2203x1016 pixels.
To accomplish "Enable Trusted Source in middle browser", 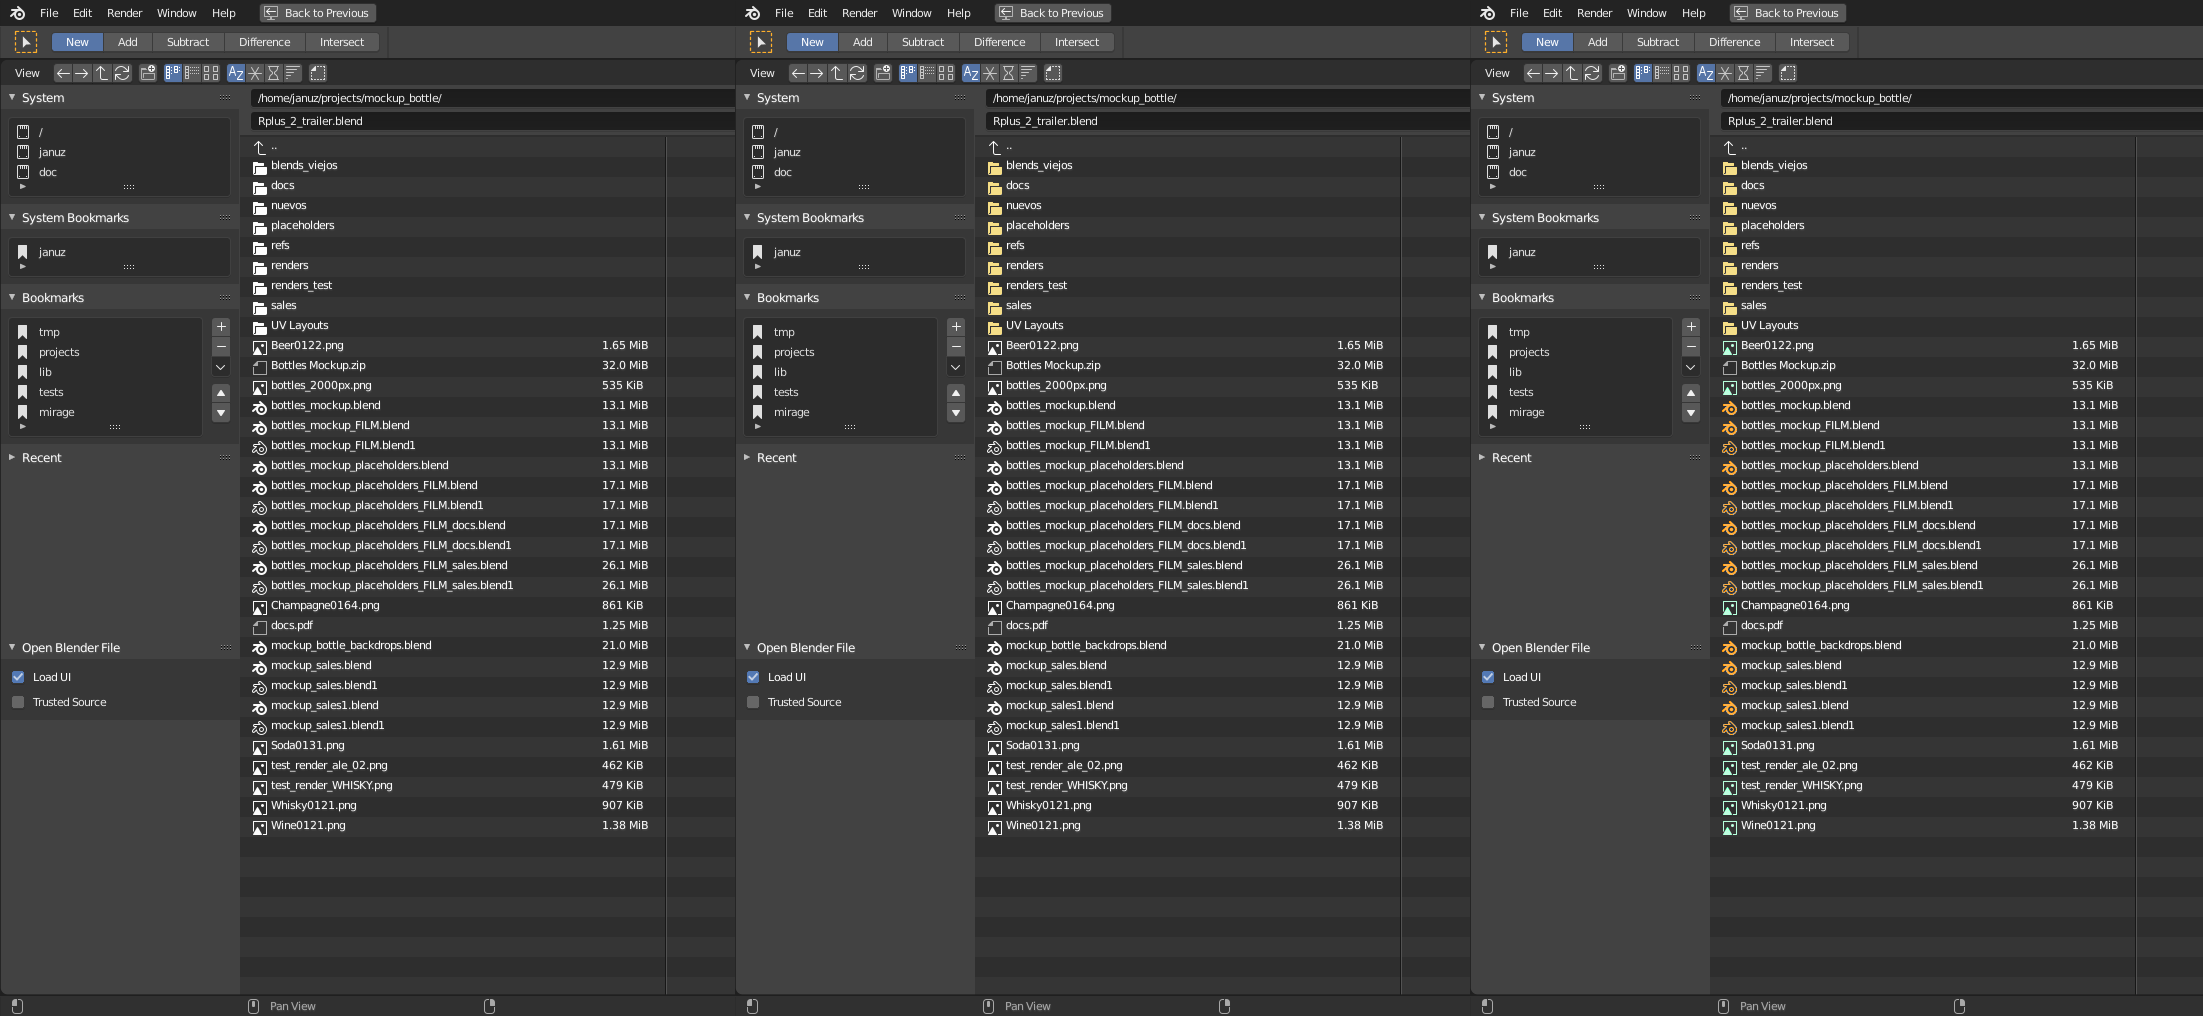I will [x=753, y=702].
